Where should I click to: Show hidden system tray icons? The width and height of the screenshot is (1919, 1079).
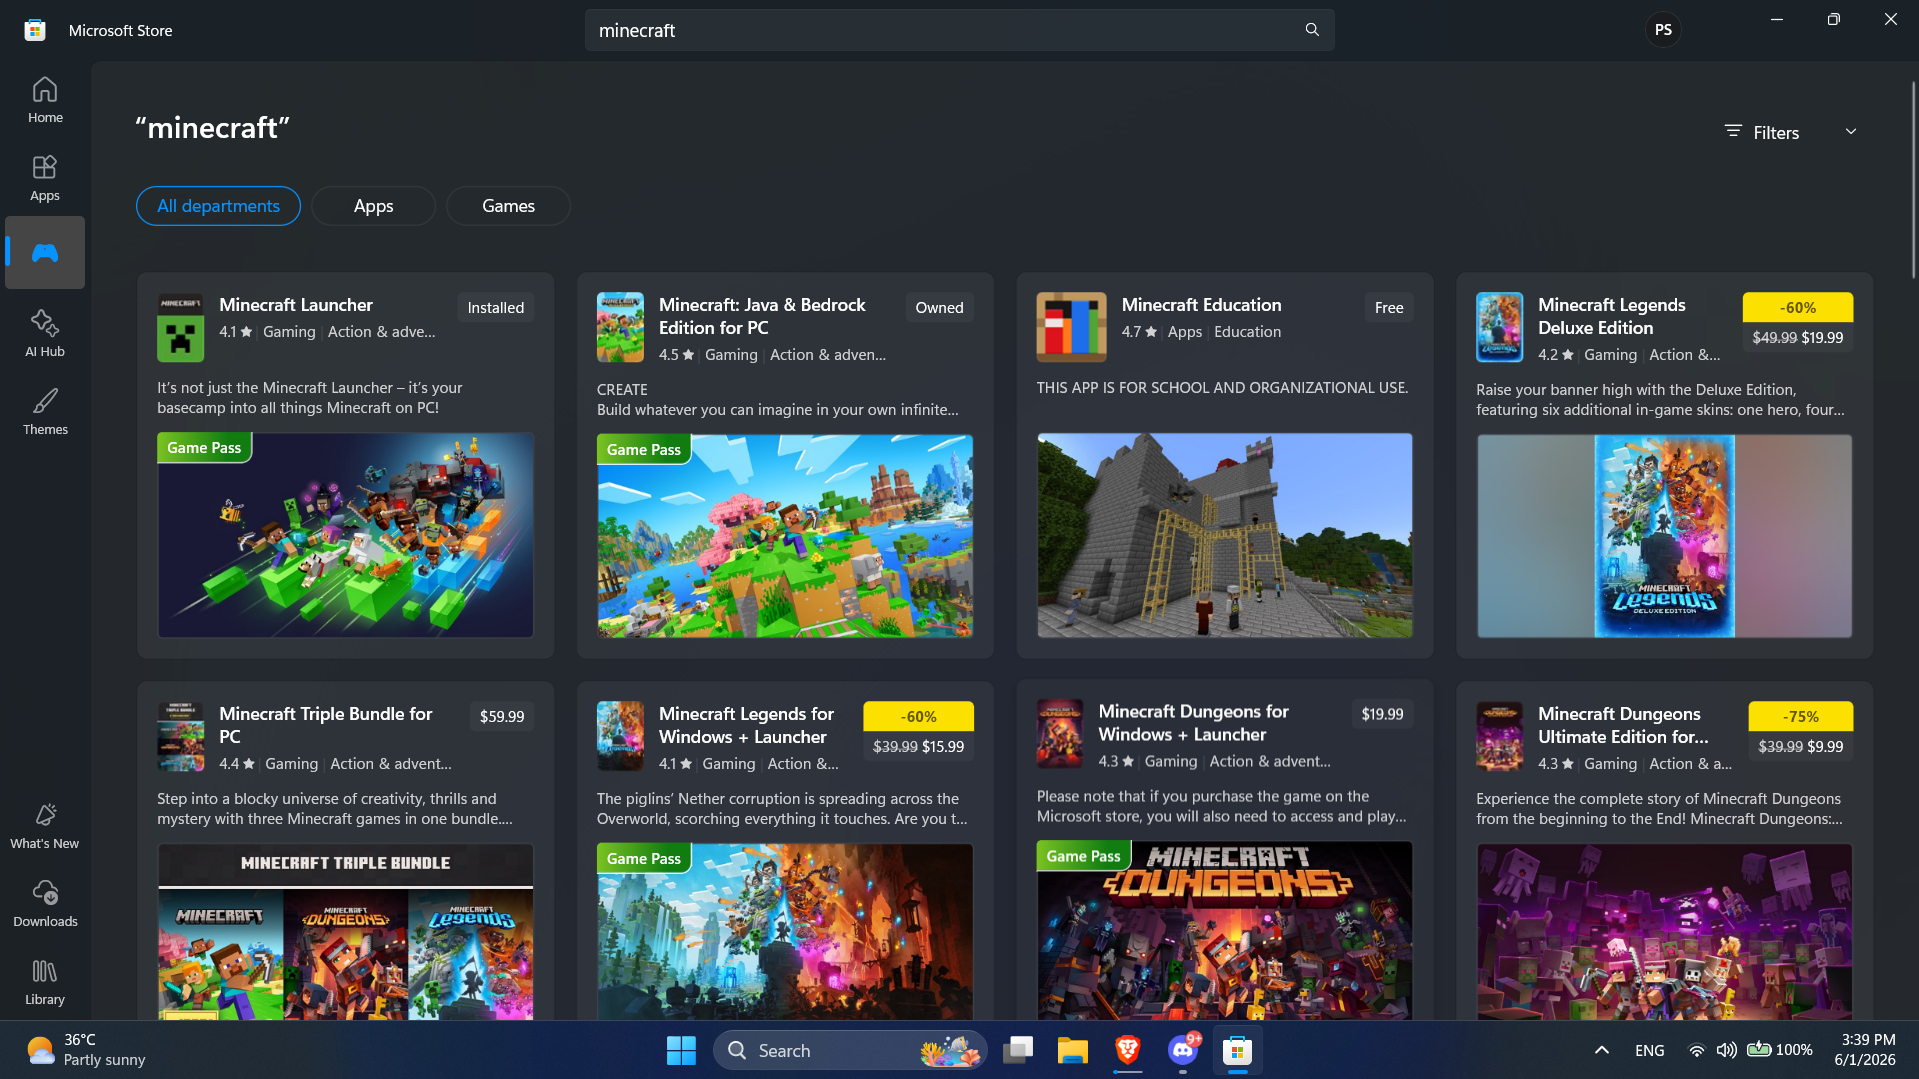click(1601, 1050)
